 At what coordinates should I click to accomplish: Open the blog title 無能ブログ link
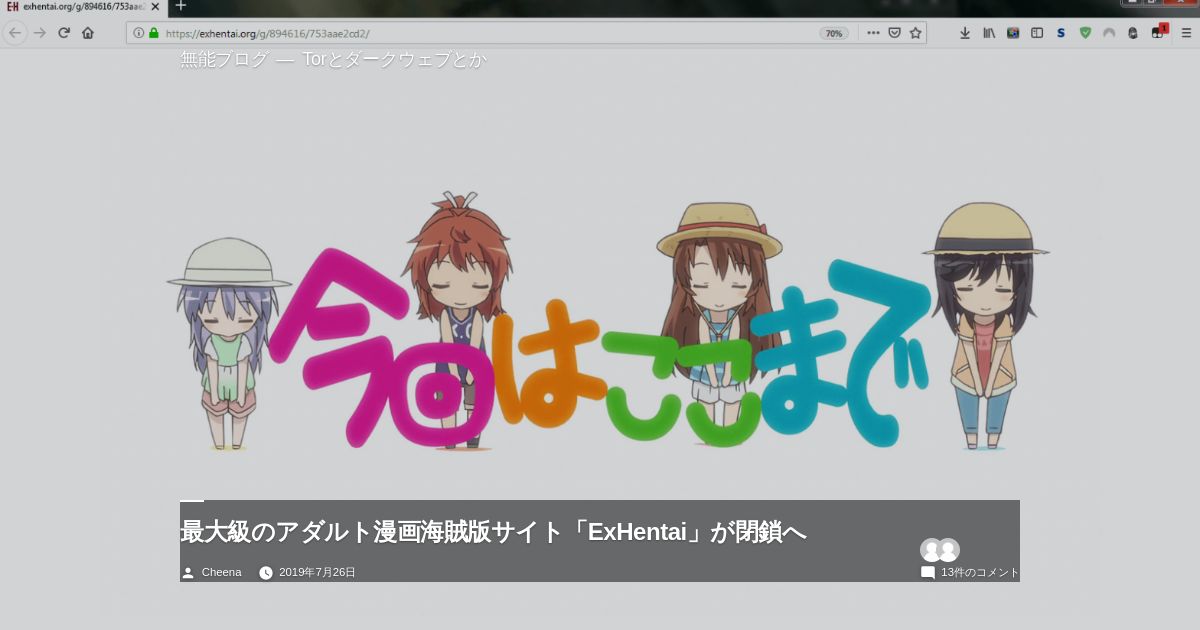(224, 60)
